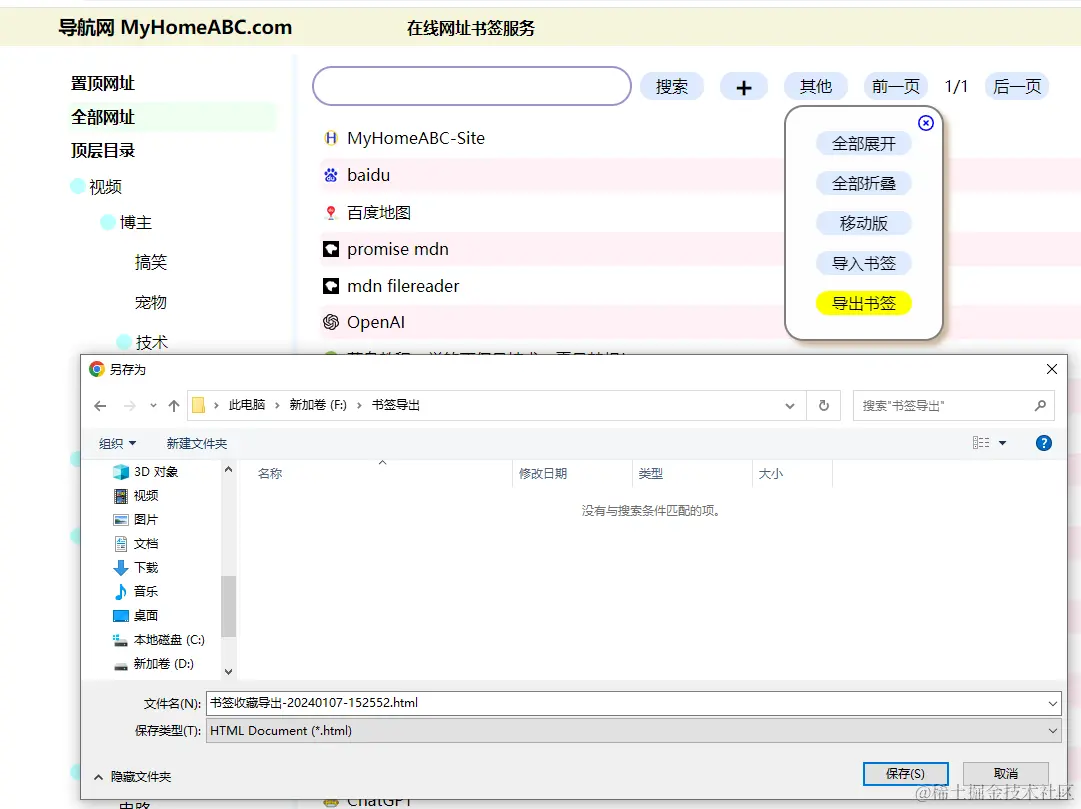The width and height of the screenshot is (1081, 809).
Task: Click the refresh icon in the save dialog
Action: coord(822,405)
